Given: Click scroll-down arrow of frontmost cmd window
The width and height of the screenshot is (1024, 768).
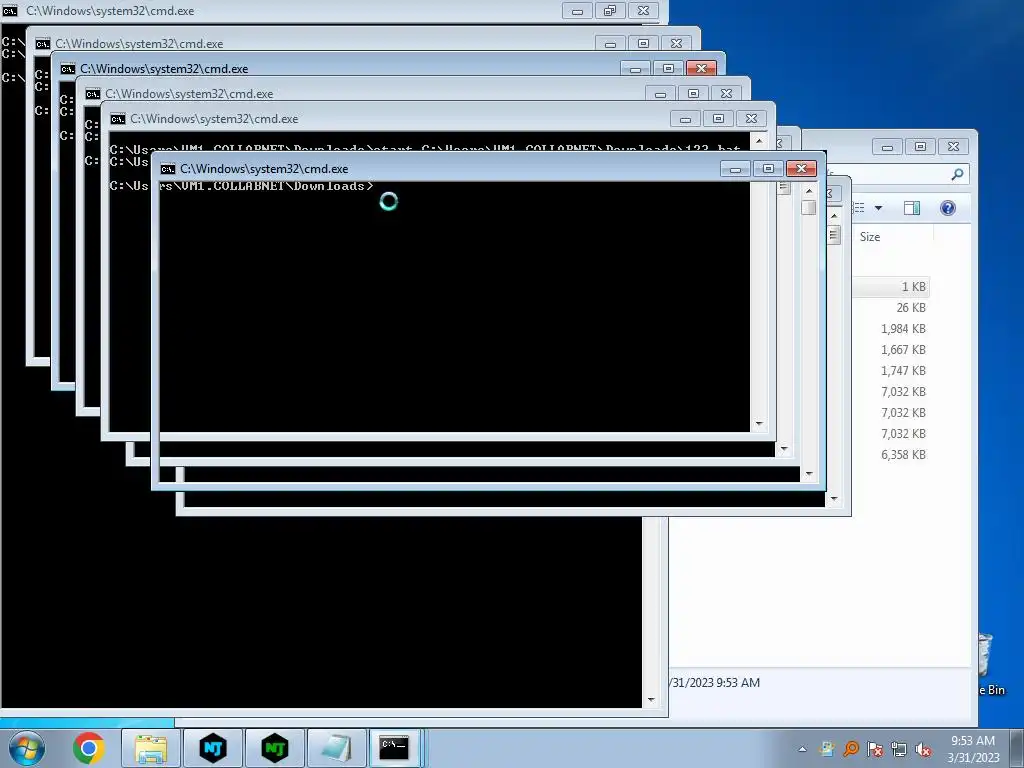Looking at the screenshot, I should [809, 474].
